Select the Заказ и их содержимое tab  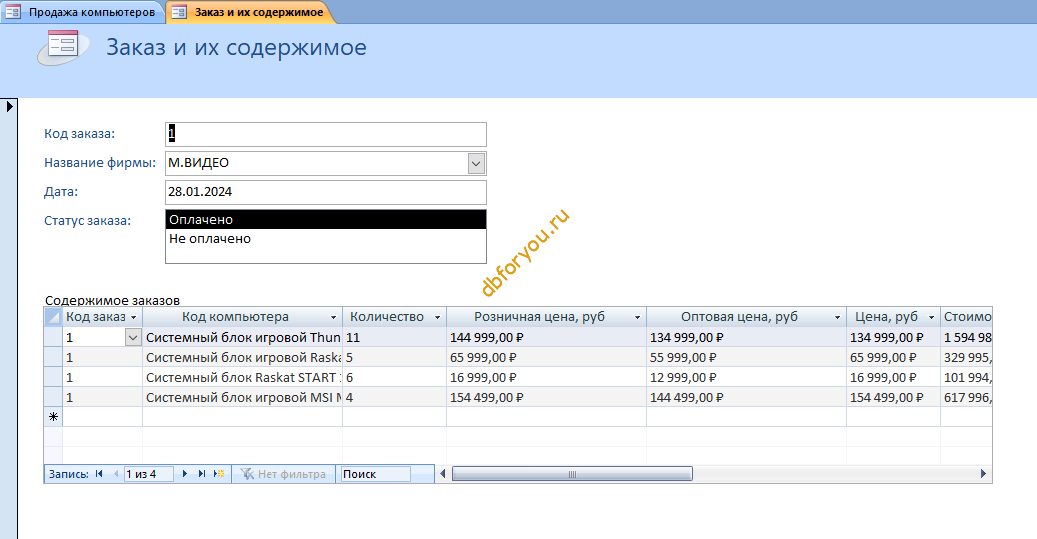tap(249, 12)
